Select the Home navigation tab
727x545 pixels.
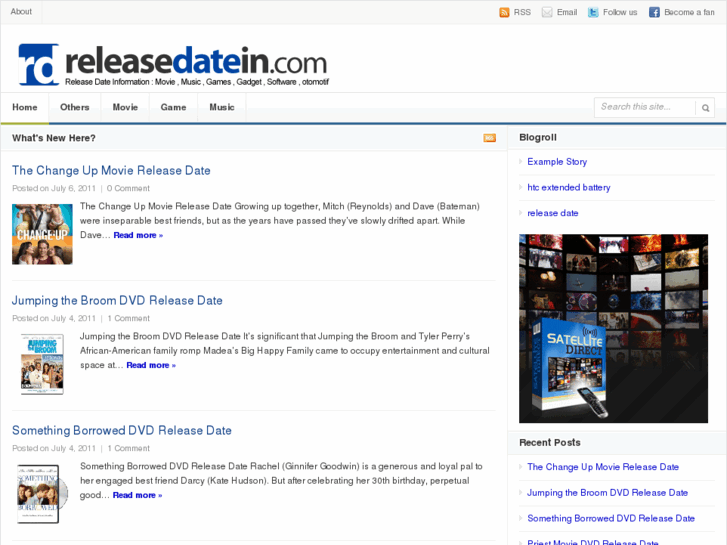point(25,107)
